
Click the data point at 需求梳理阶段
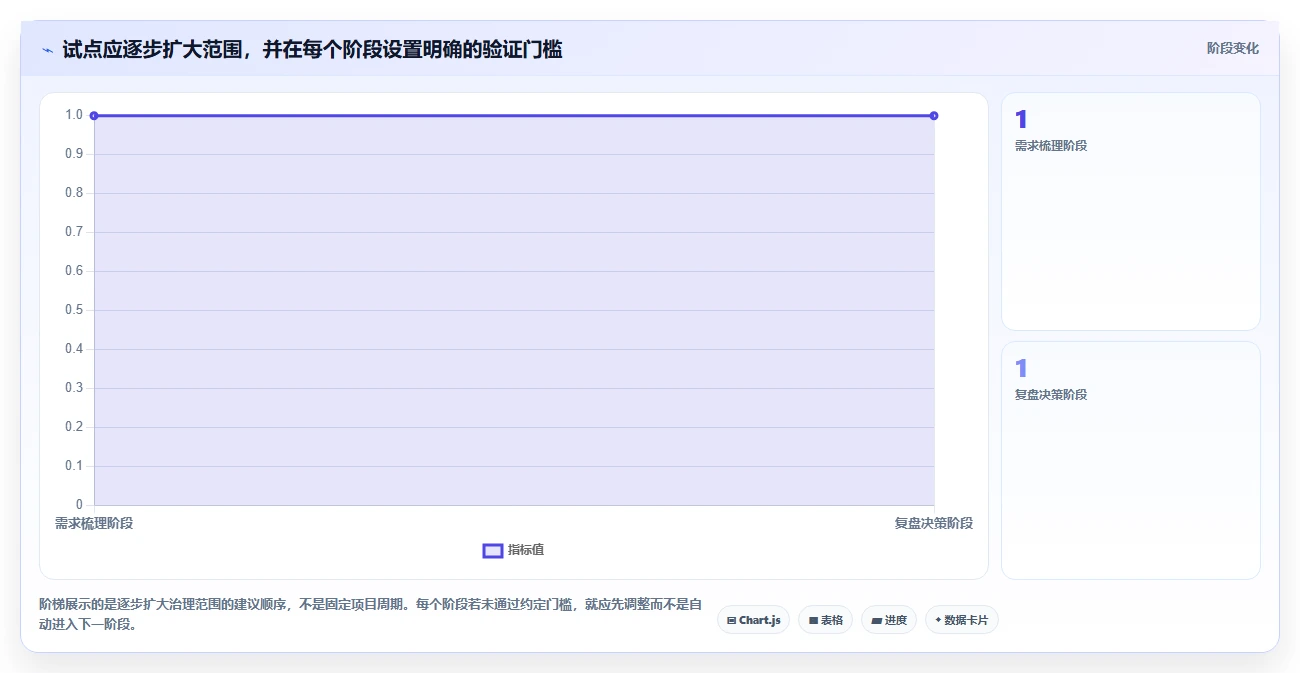pos(94,116)
